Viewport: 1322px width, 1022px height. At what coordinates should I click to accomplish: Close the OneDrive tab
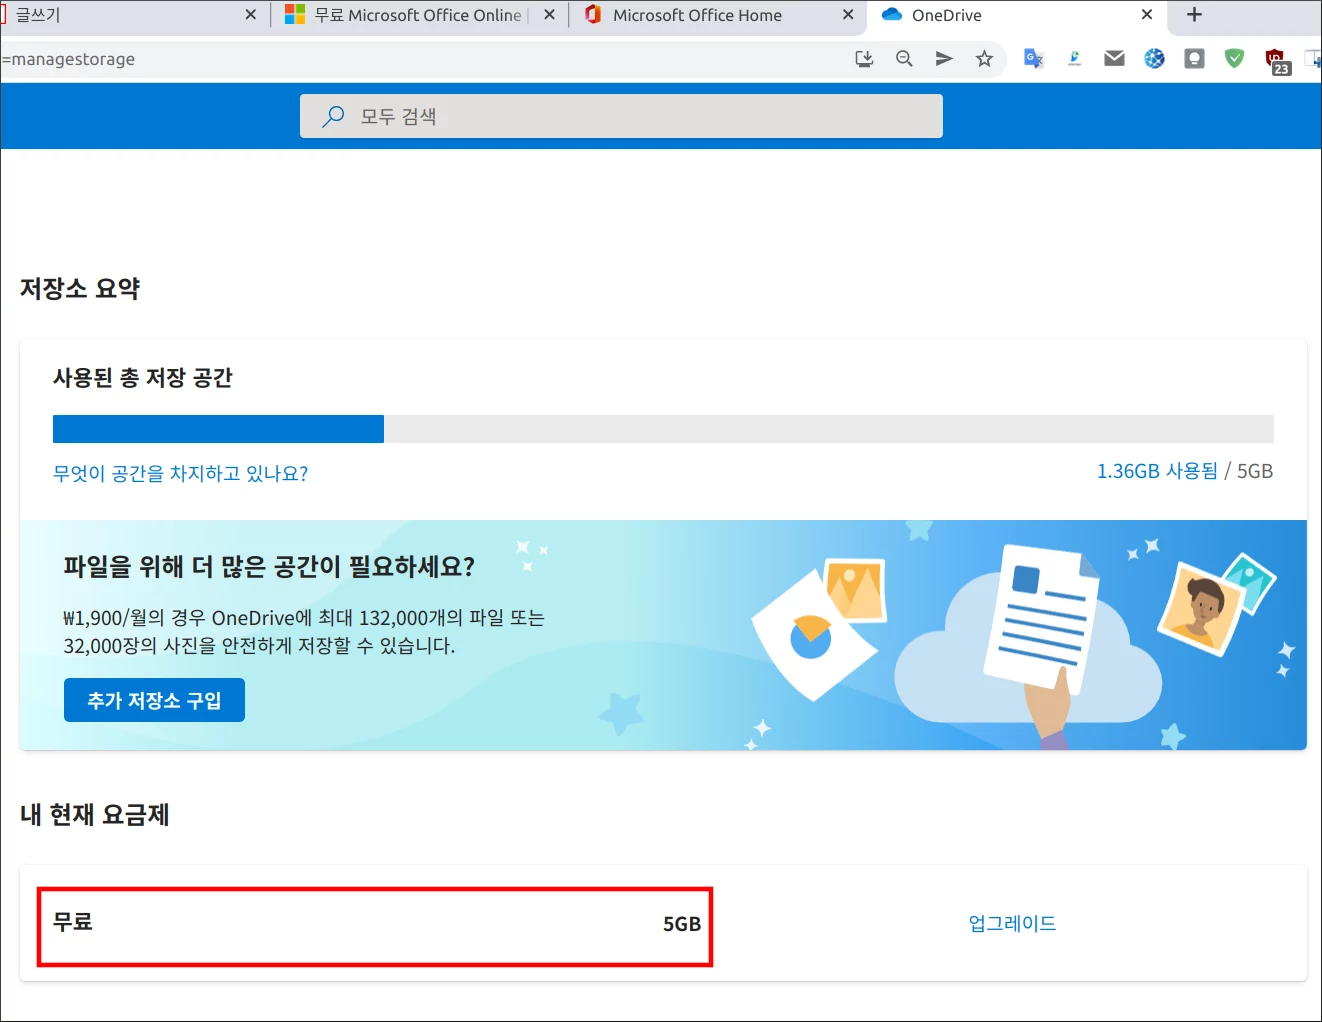1147,15
